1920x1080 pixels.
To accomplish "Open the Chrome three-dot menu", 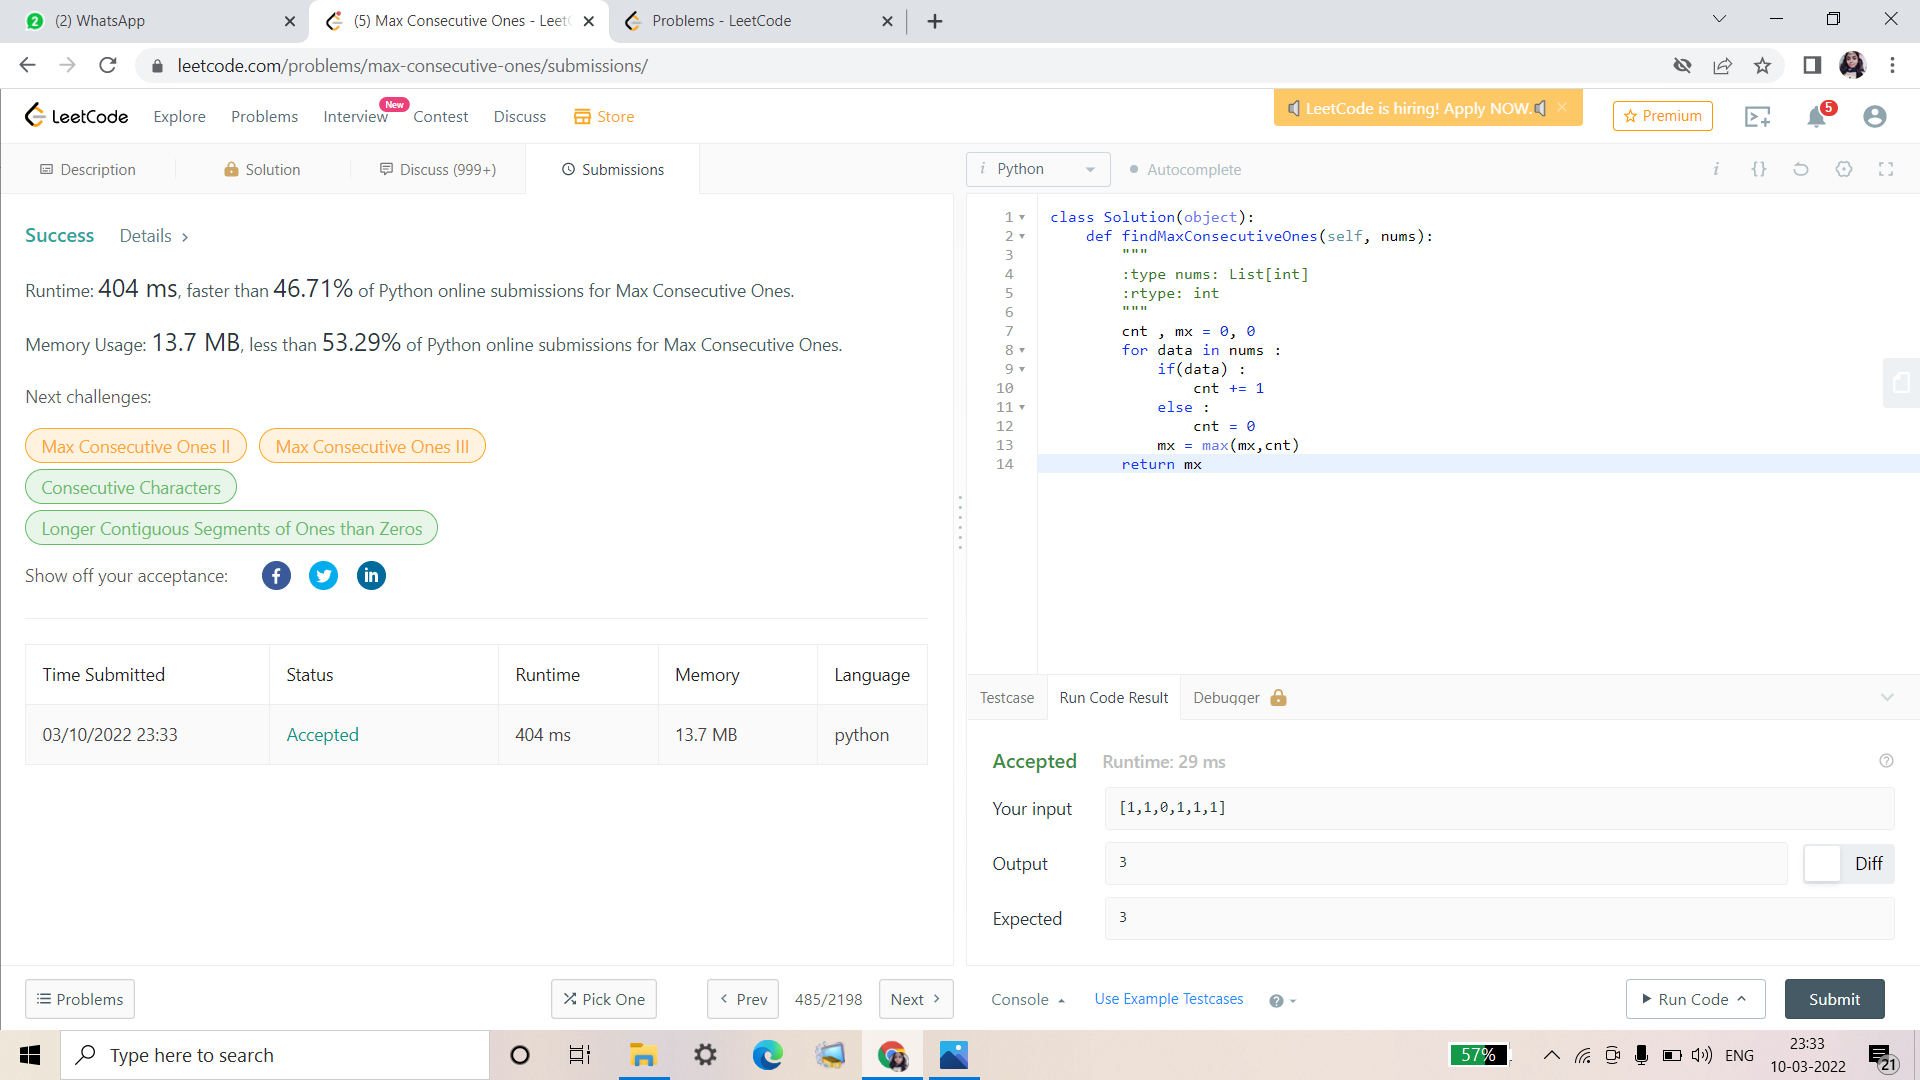I will (1892, 66).
